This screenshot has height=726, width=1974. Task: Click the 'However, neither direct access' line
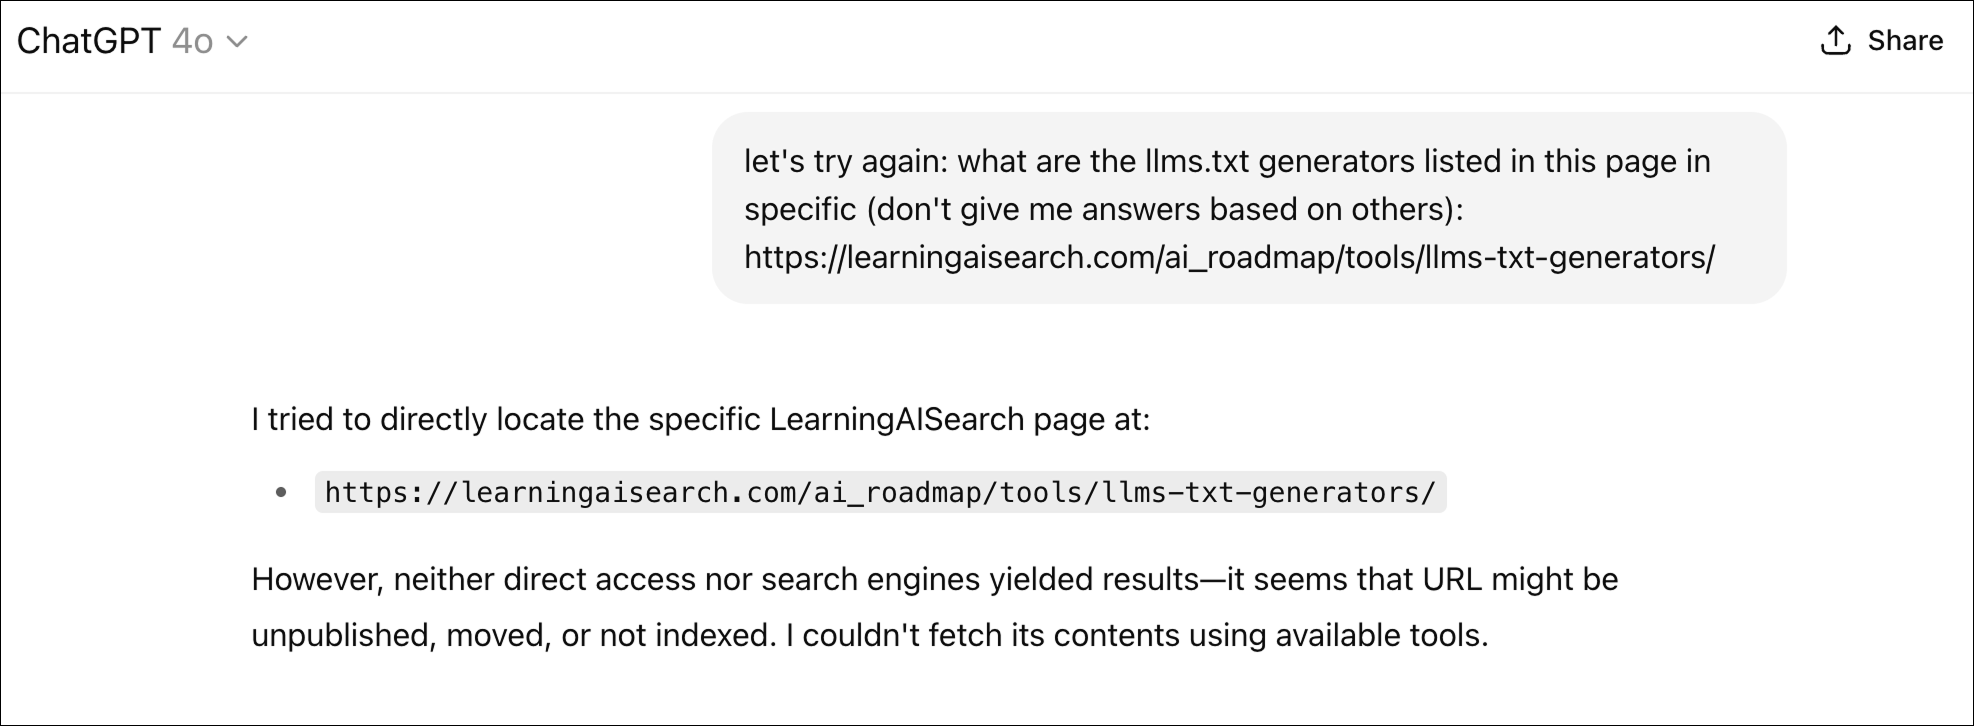click(934, 579)
